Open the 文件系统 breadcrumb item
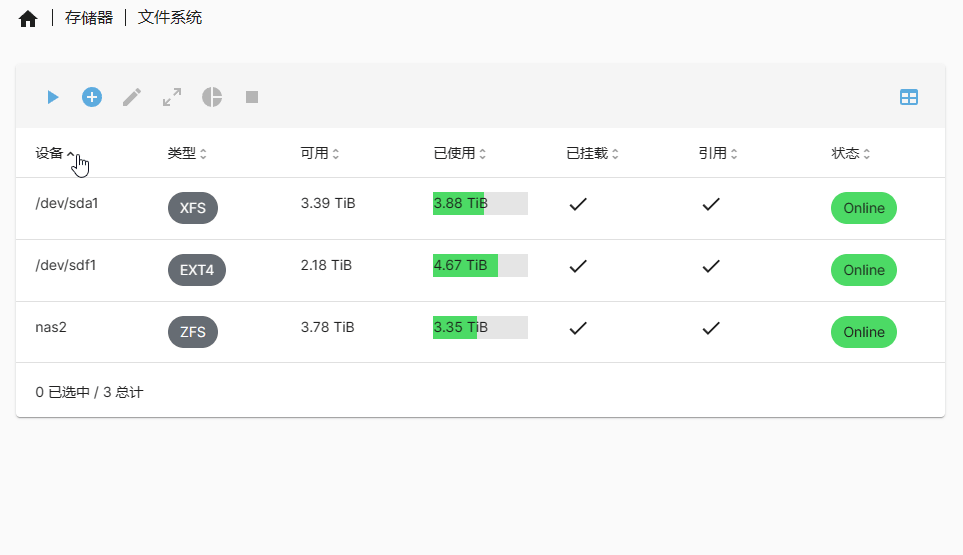The height and width of the screenshot is (555, 963). (170, 18)
